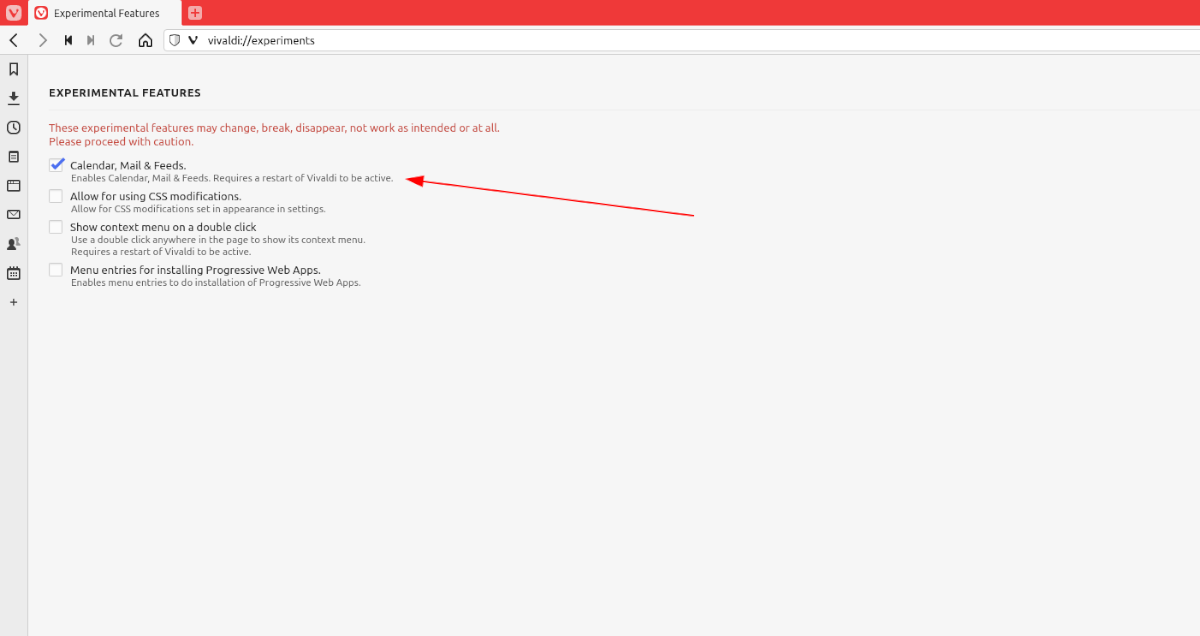
Task: Enable Show context menu on a double click
Action: tap(56, 226)
